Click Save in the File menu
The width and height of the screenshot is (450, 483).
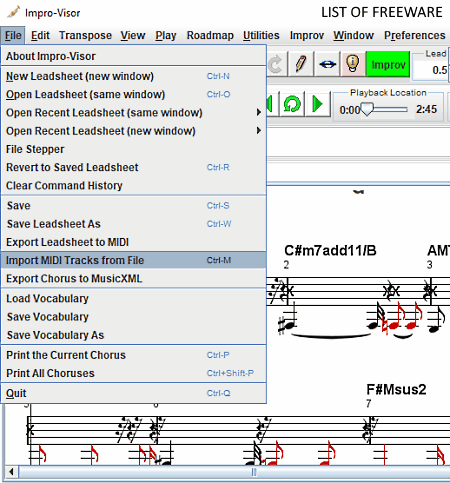point(133,205)
